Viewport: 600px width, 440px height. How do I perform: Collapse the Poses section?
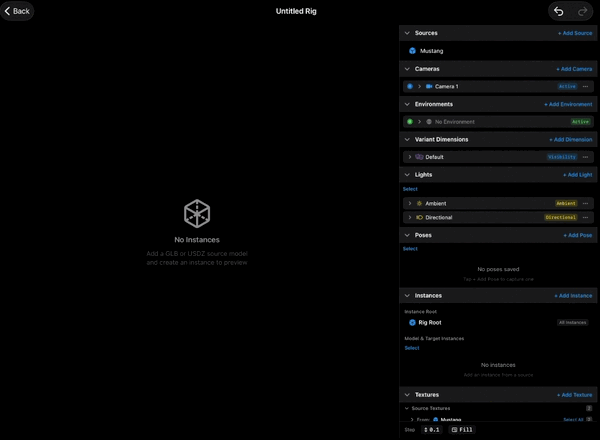[407, 235]
